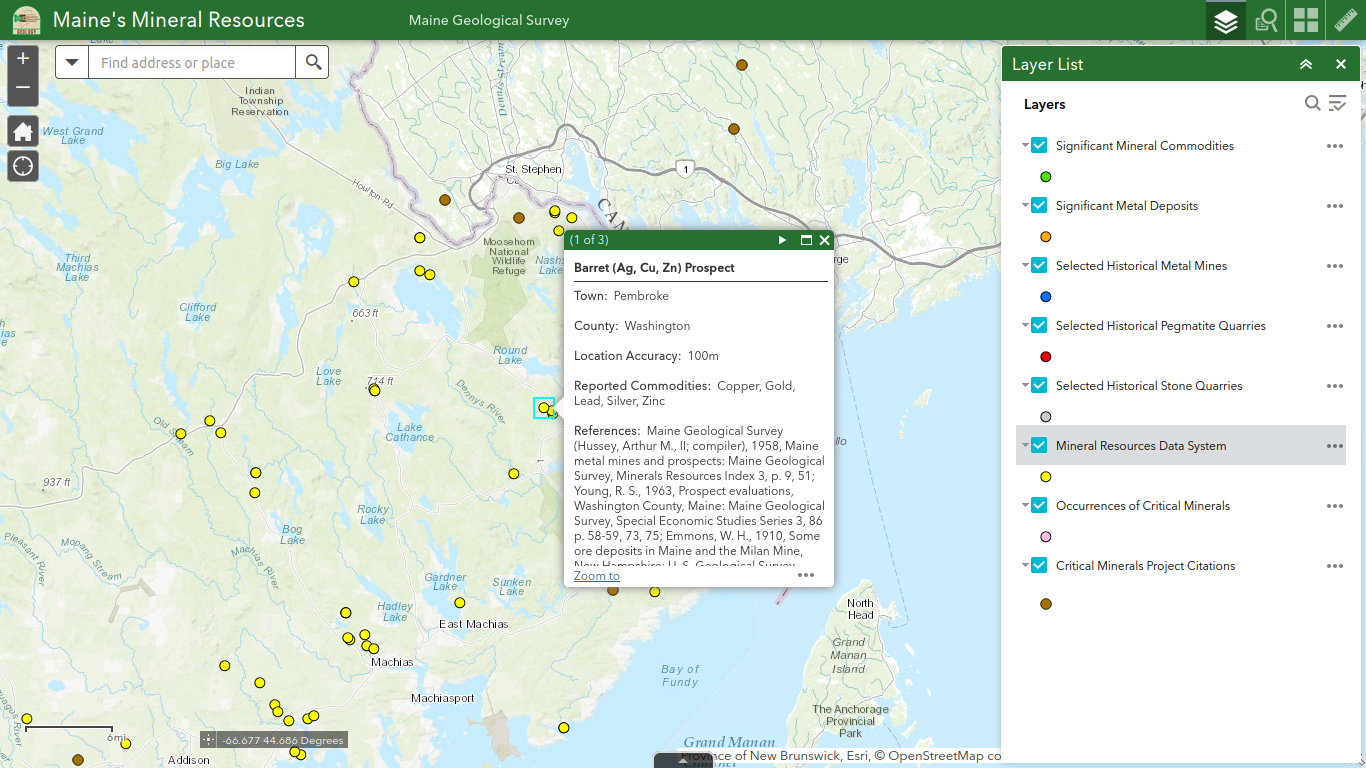Image resolution: width=1366 pixels, height=768 pixels.
Task: Collapse Critical Minerals Project Citations legend
Action: pyautogui.click(x=1025, y=565)
